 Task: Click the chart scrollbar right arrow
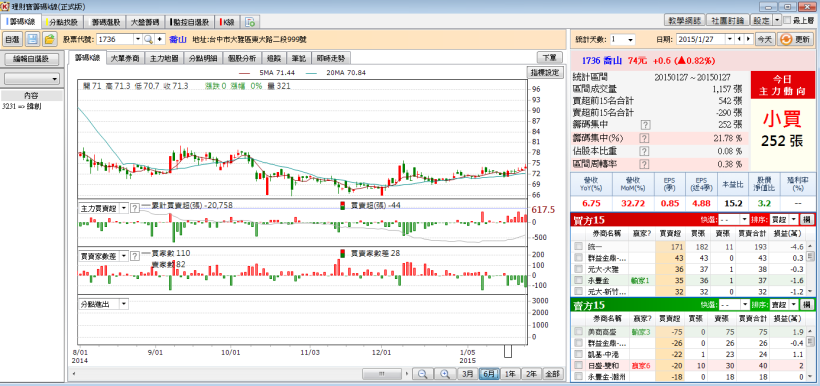click(407, 374)
